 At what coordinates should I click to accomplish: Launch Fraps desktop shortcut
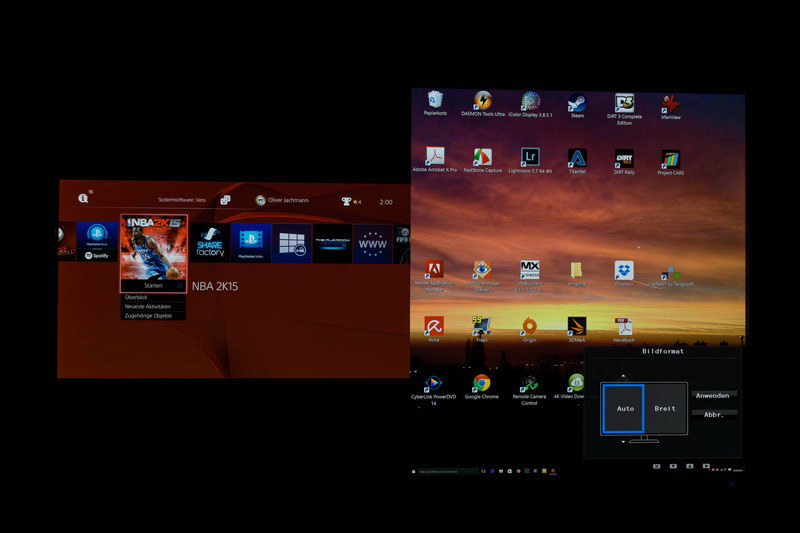pos(481,329)
